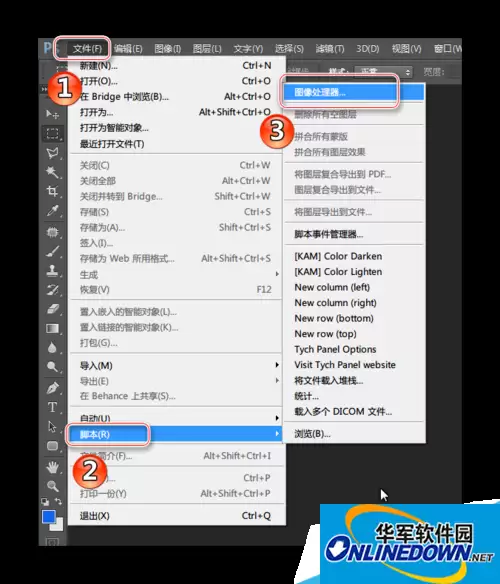Select the Horizontal Type tool
The height and width of the screenshot is (584, 500).
click(x=53, y=407)
